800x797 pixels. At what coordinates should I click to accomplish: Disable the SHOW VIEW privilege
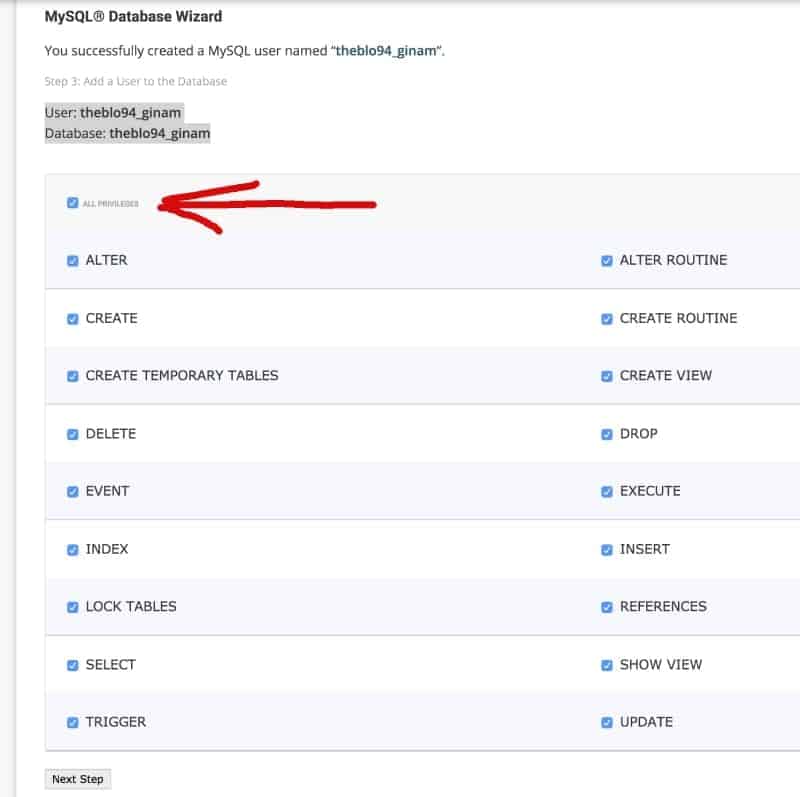coord(607,665)
